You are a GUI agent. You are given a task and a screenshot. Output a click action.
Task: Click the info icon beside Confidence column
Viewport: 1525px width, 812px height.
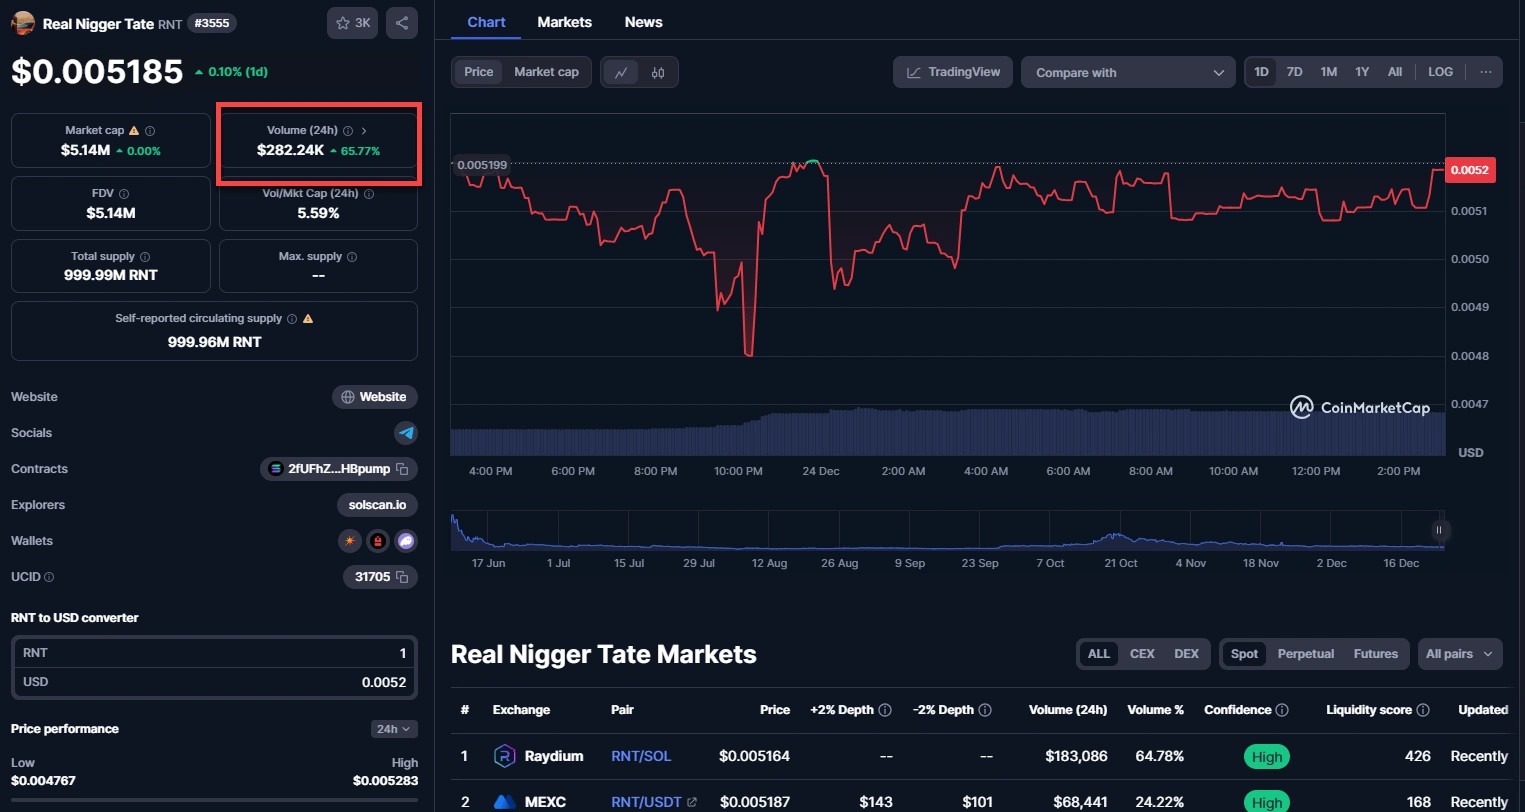(1282, 710)
